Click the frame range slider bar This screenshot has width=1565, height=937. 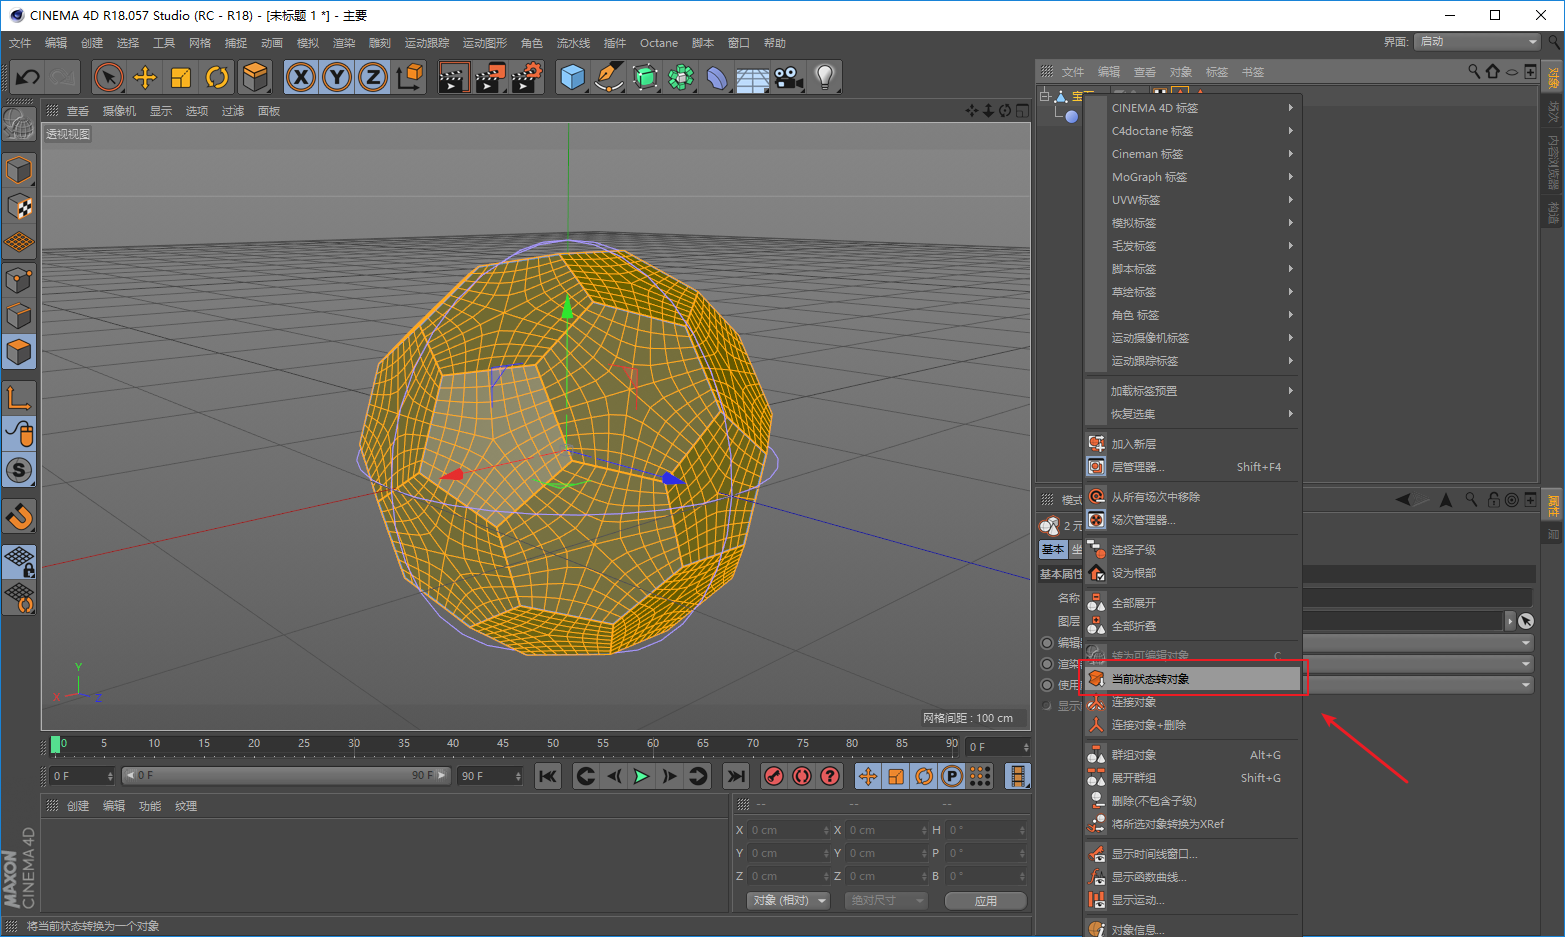286,776
